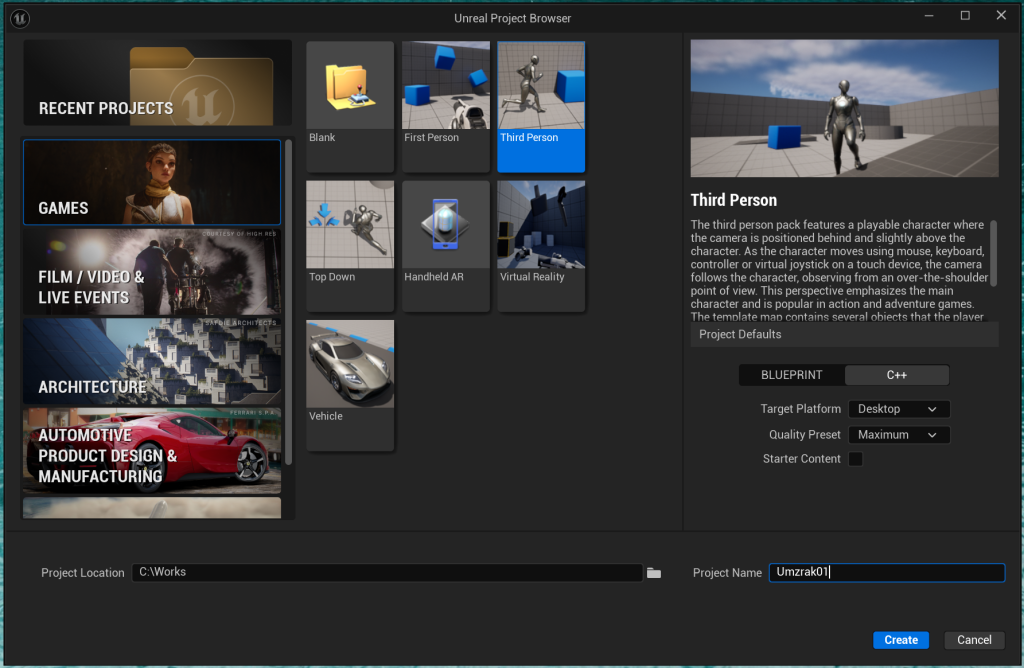This screenshot has height=668, width=1024.
Task: Open the Target Platform dropdown
Action: 899,409
